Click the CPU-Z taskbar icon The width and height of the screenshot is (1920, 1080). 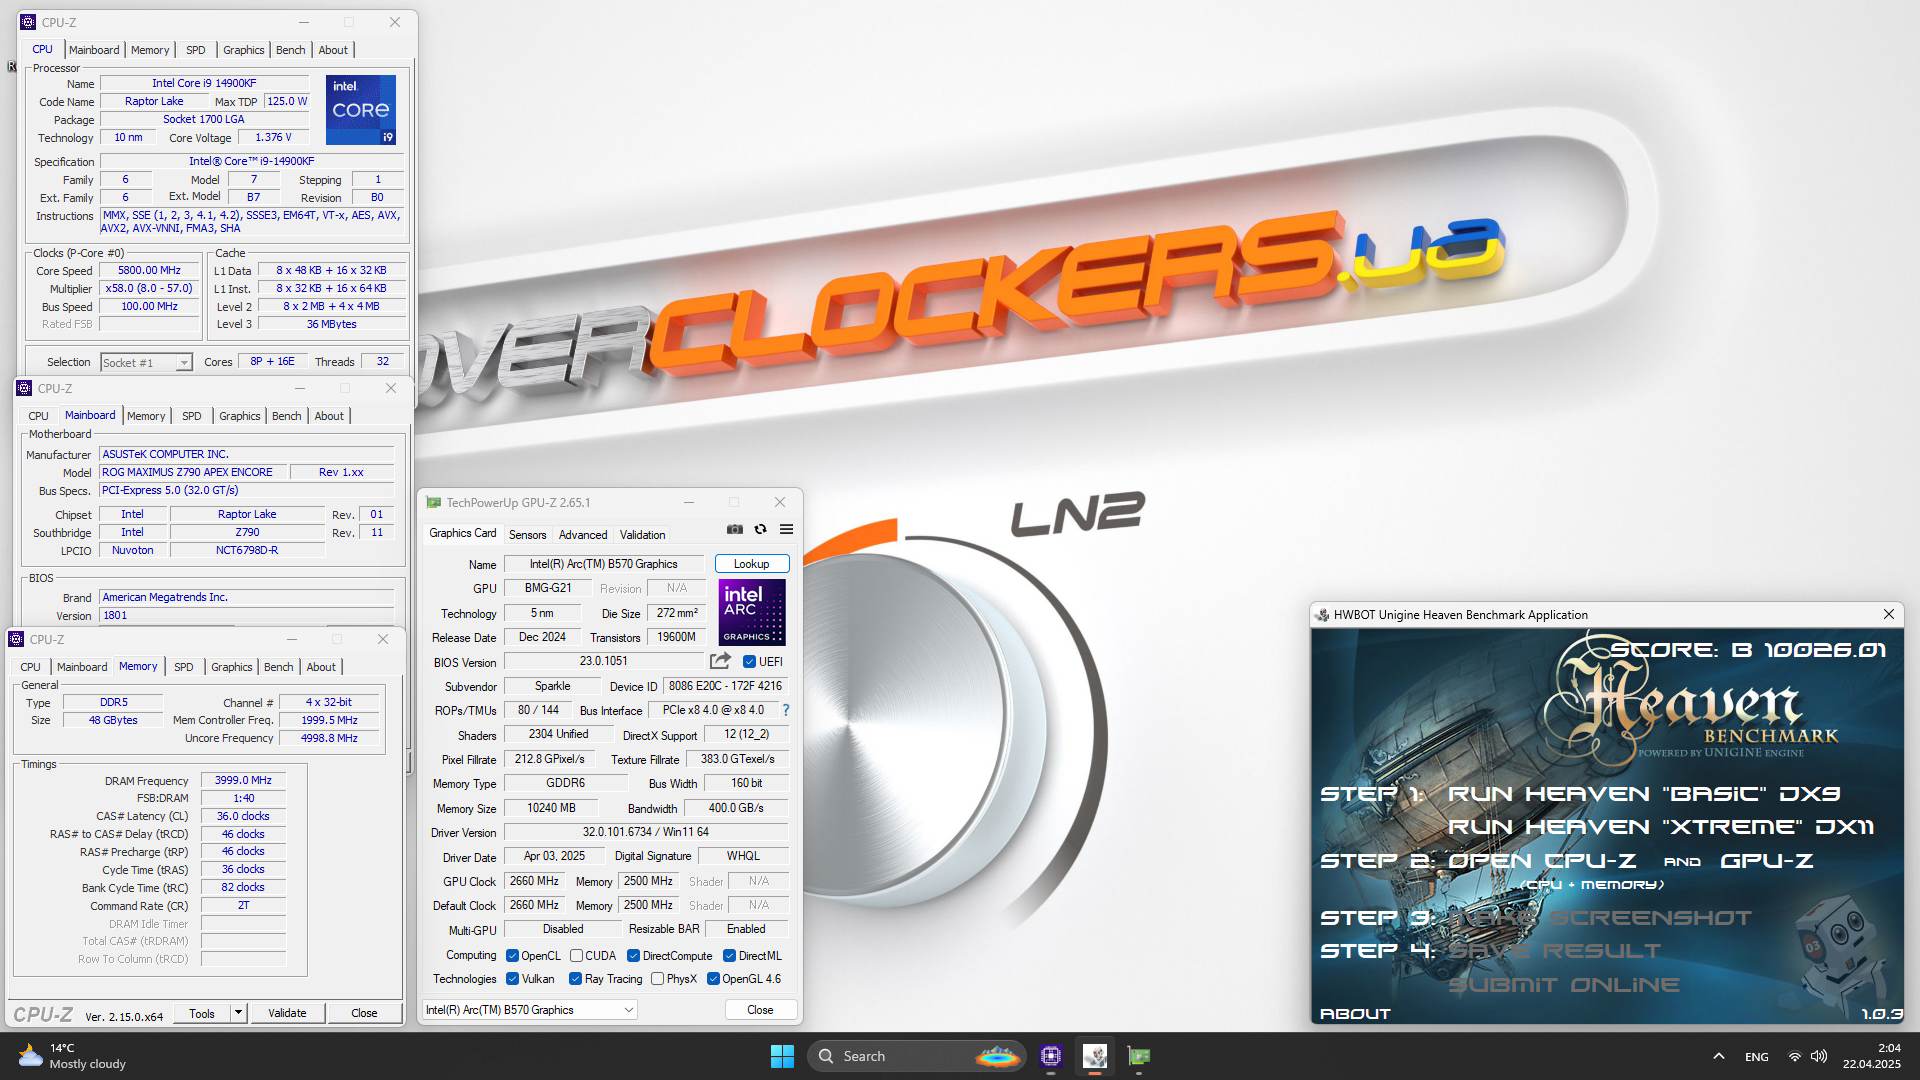[x=1050, y=1056]
